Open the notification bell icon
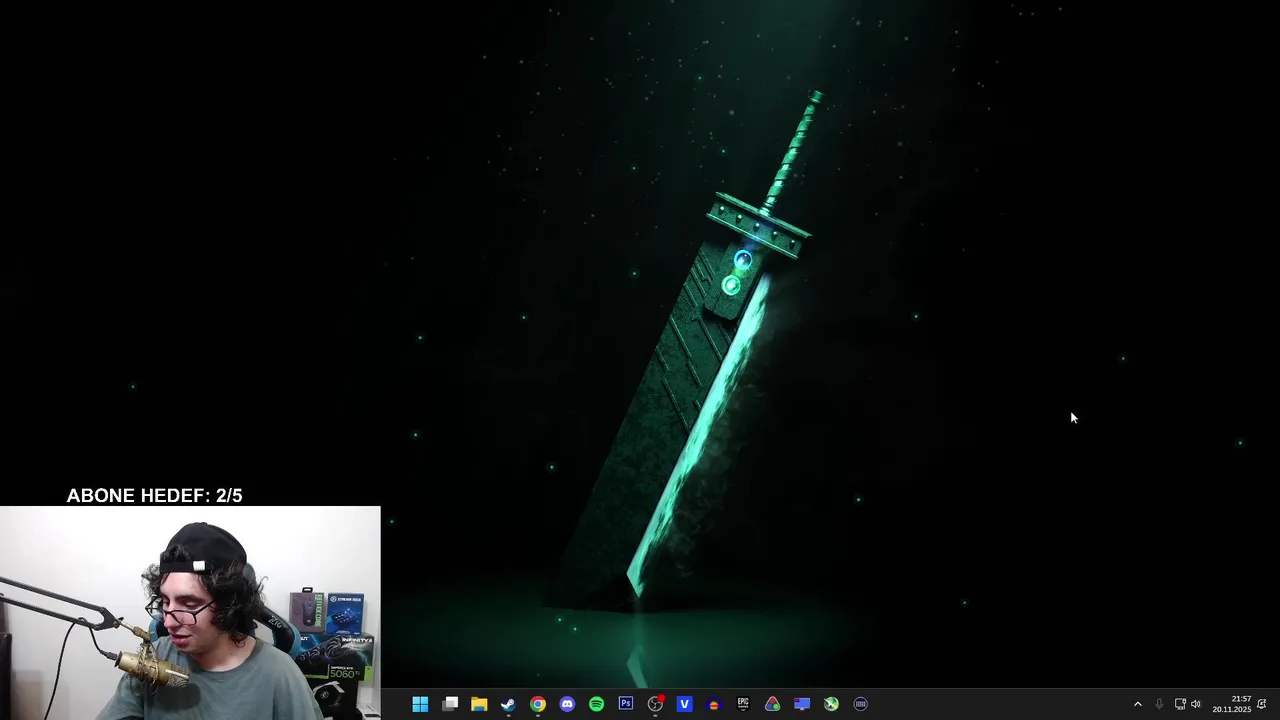The width and height of the screenshot is (1280, 720). click(x=1262, y=704)
